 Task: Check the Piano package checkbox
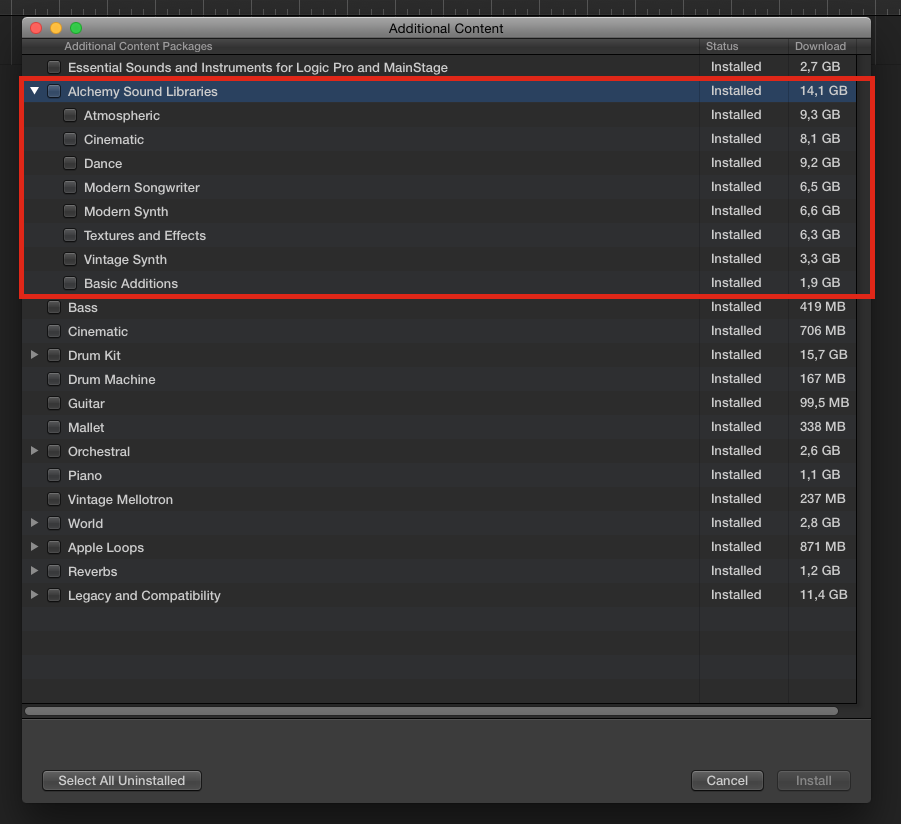[54, 475]
